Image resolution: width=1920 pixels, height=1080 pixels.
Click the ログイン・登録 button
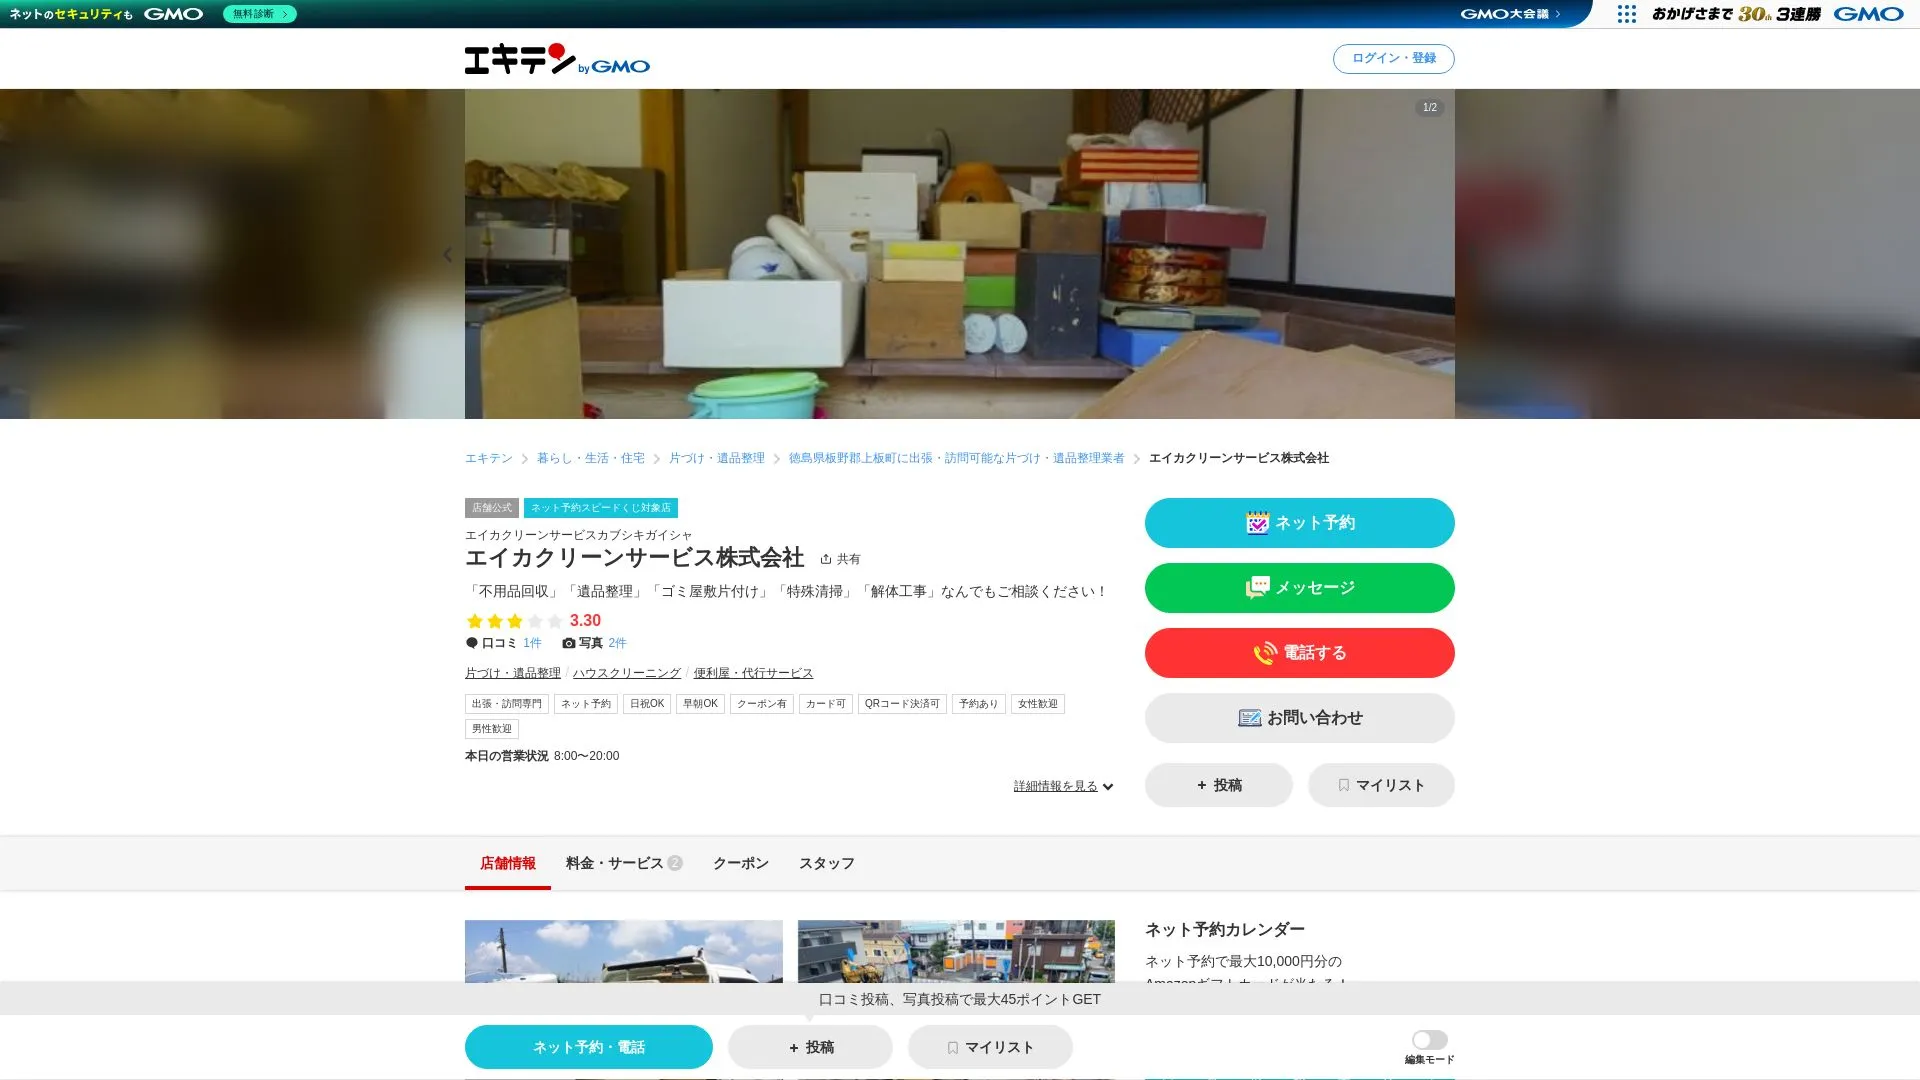[1394, 58]
